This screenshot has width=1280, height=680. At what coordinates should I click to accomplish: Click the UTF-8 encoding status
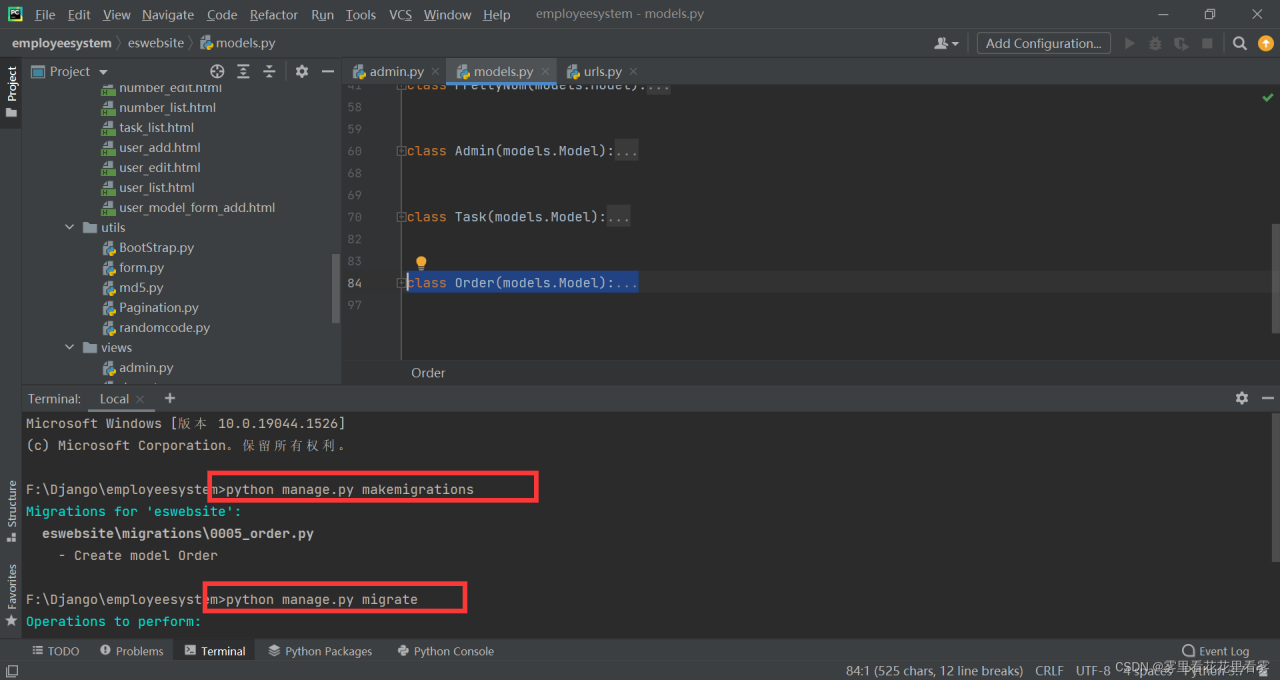[1093, 670]
